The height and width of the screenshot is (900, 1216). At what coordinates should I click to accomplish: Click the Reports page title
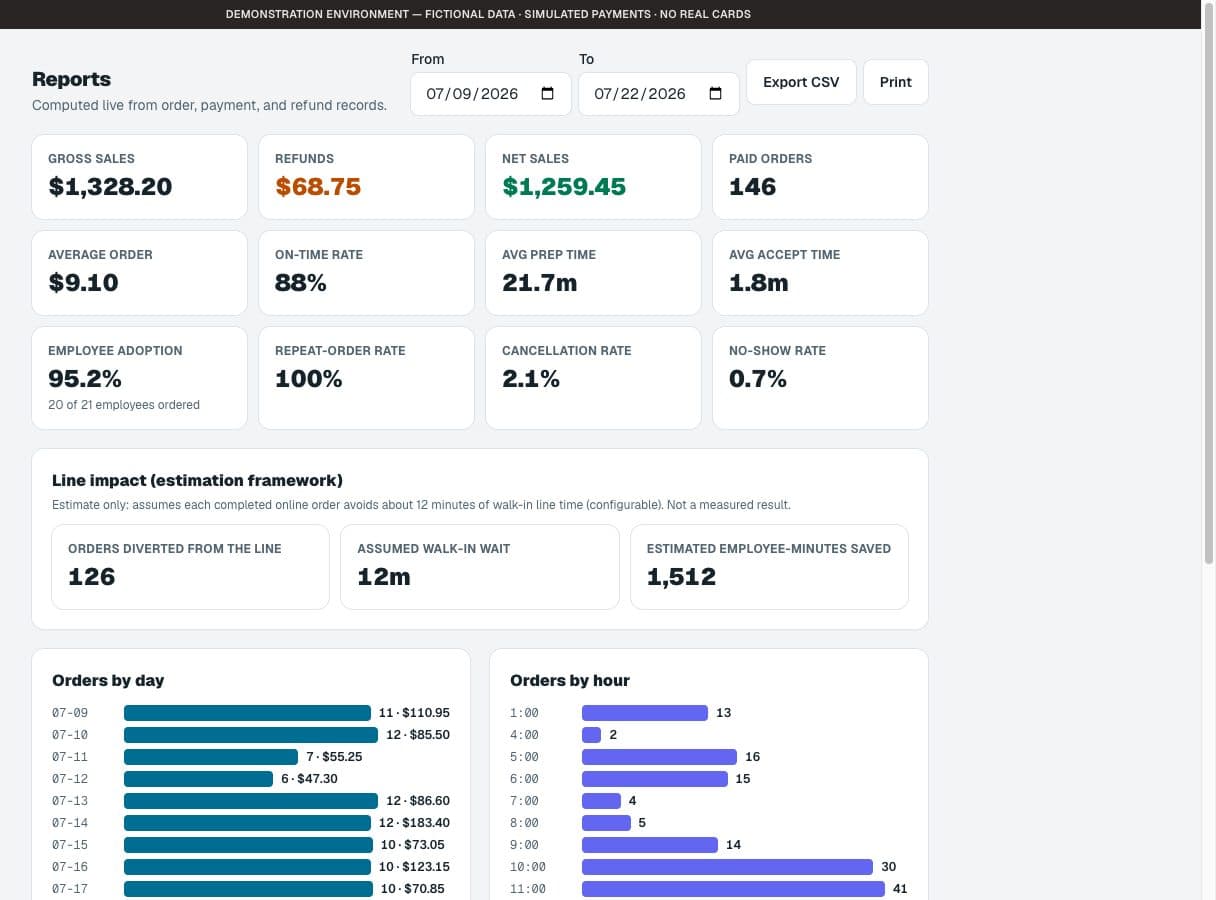coord(71,79)
